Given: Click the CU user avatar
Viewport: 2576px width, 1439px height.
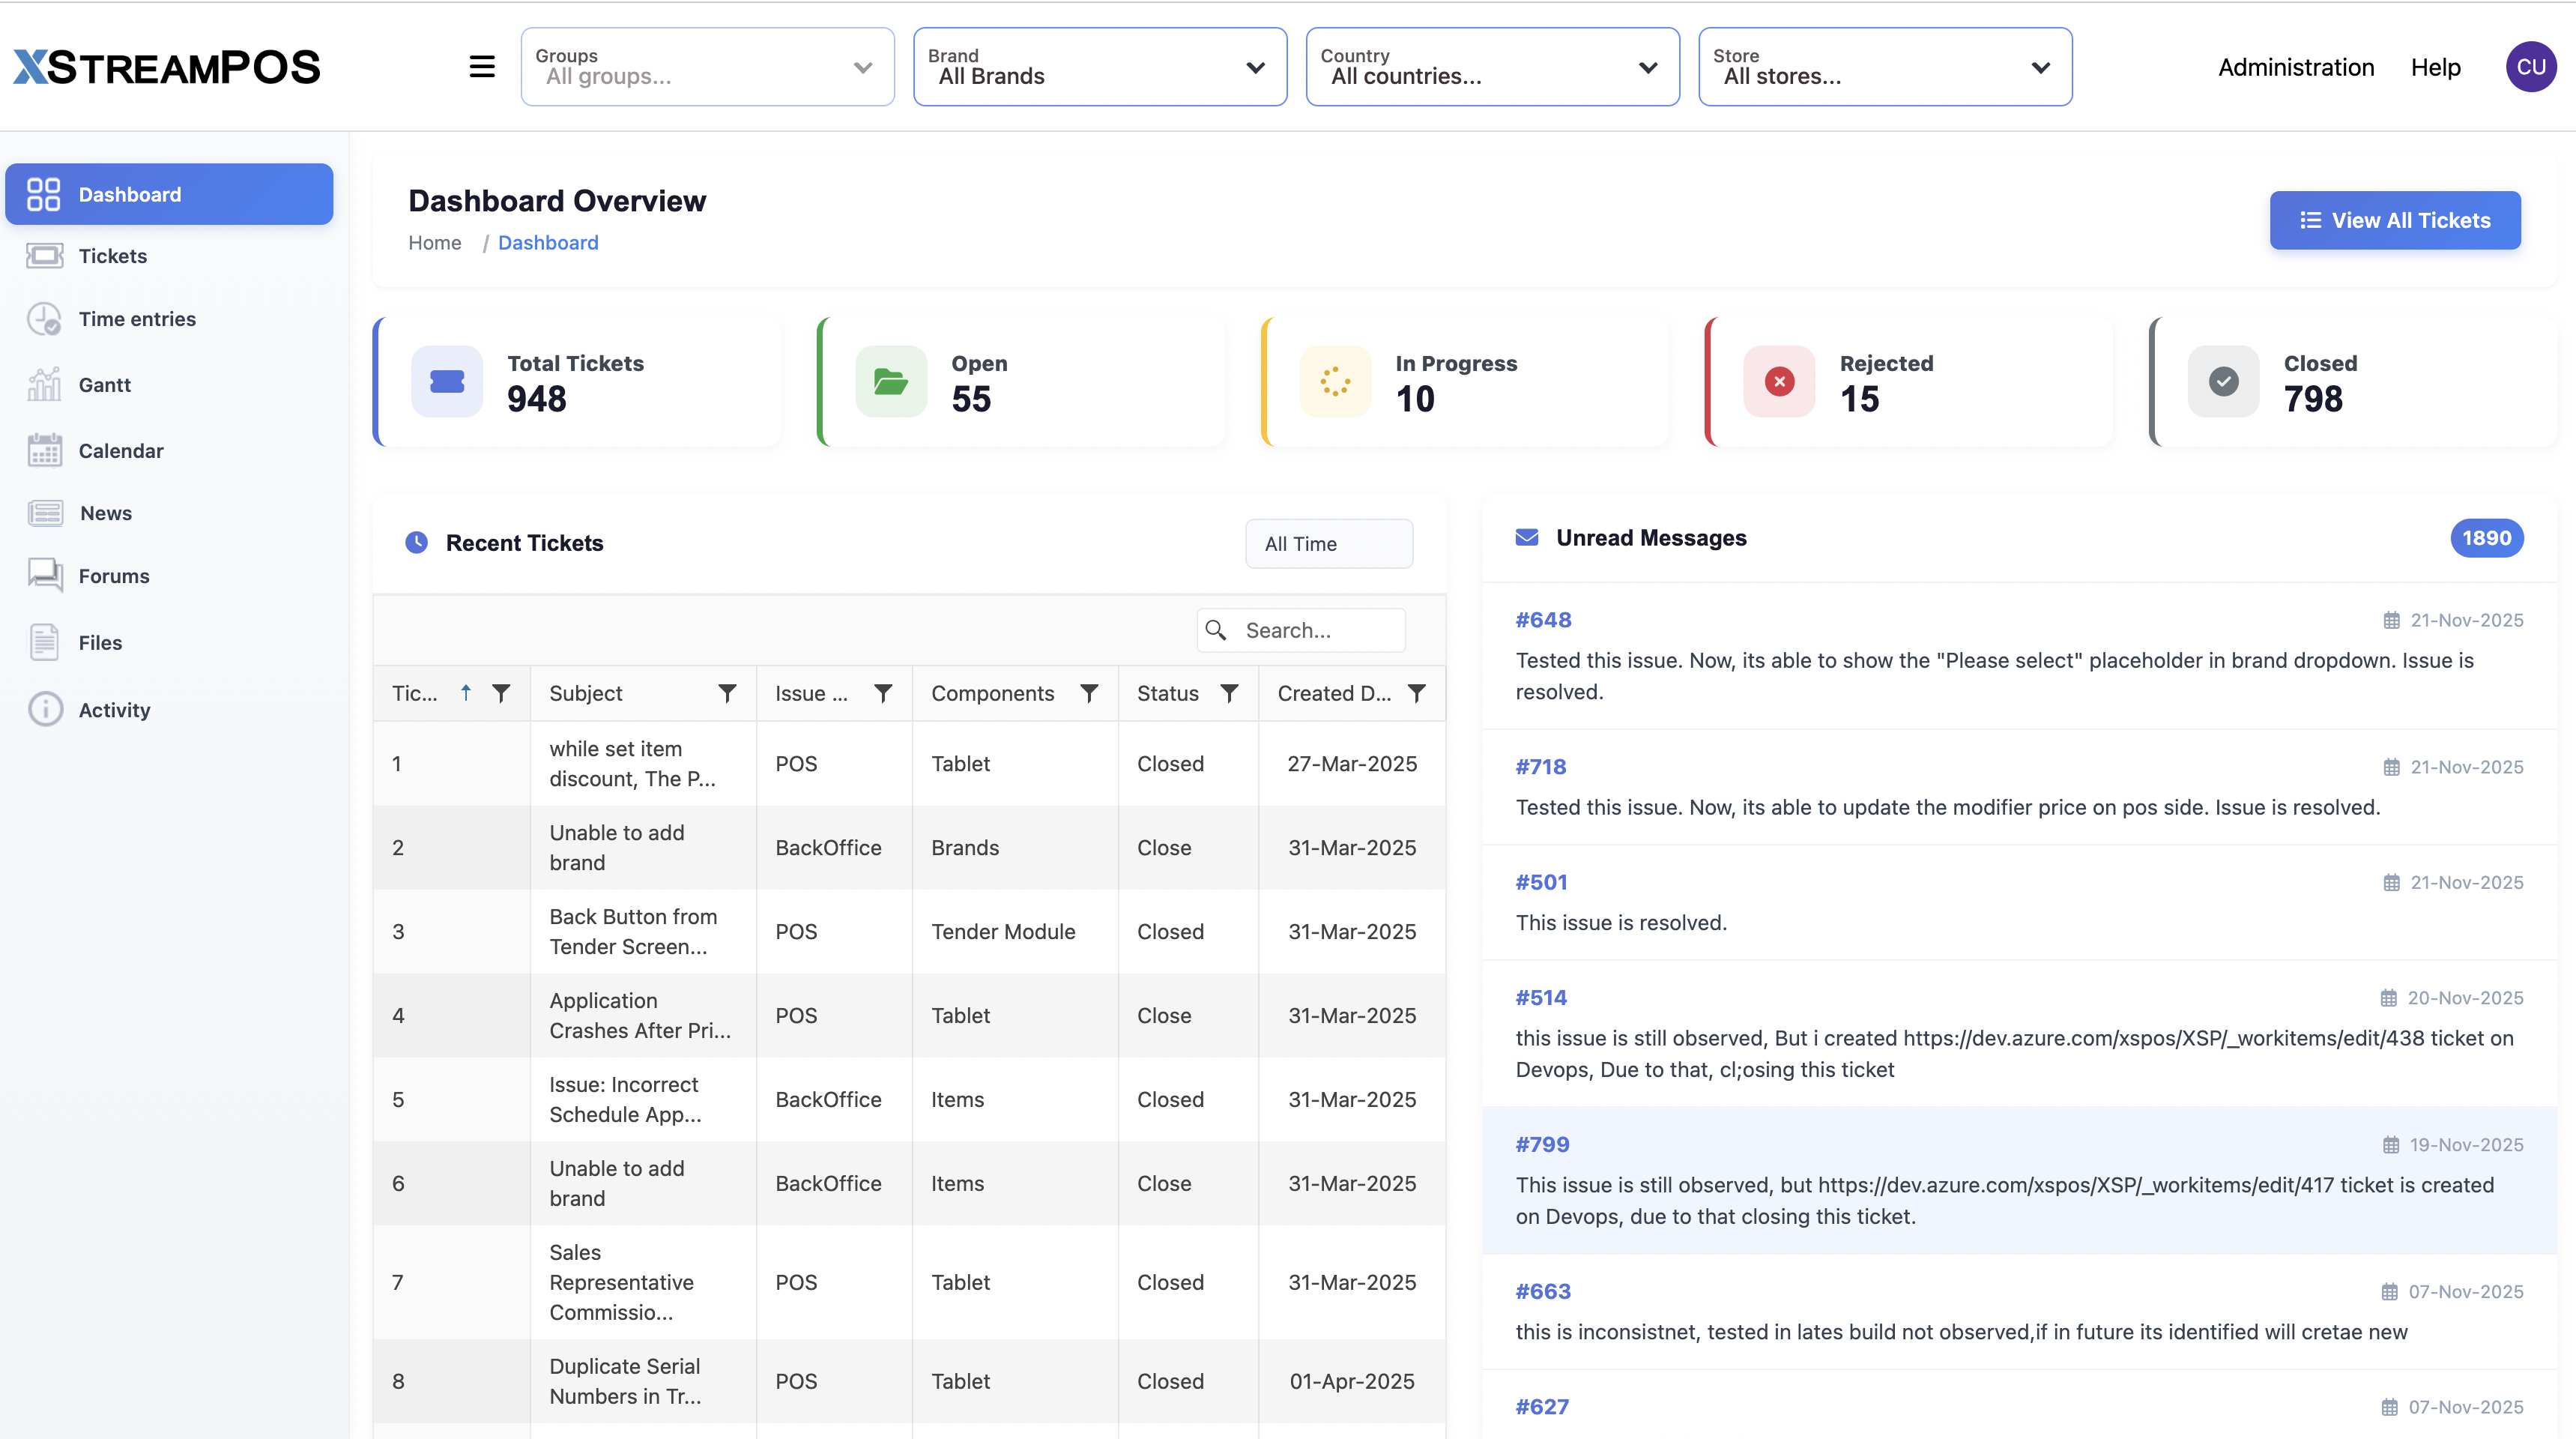Looking at the screenshot, I should (2531, 67).
